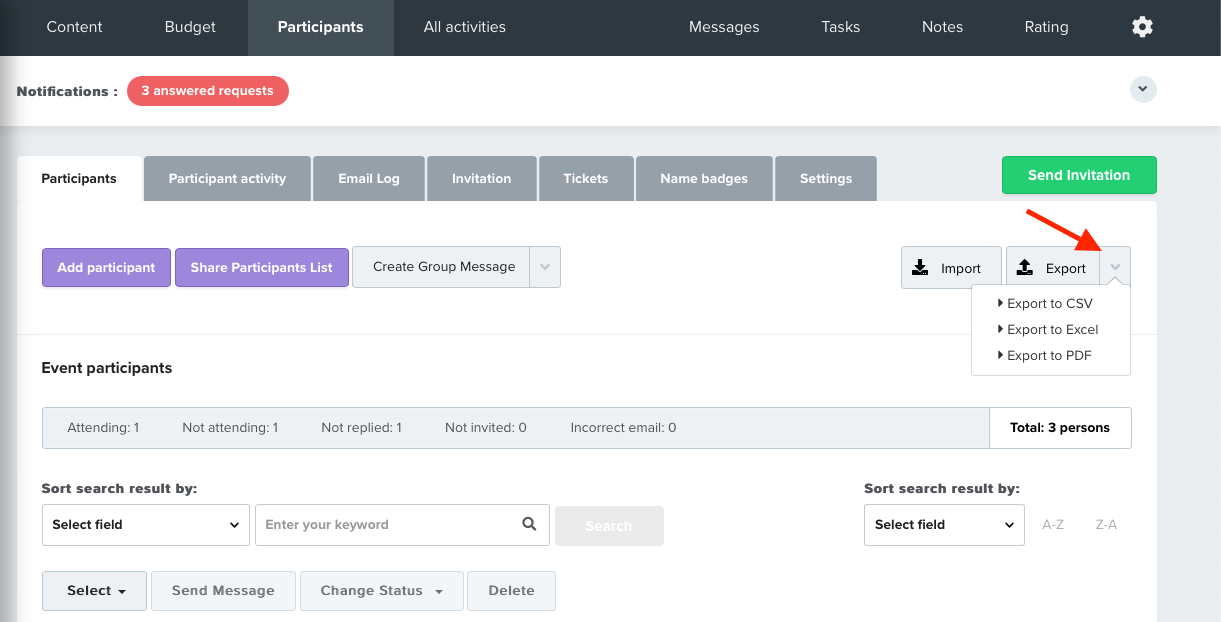Open the settings gear icon
The width and height of the screenshot is (1221, 622).
click(x=1142, y=27)
